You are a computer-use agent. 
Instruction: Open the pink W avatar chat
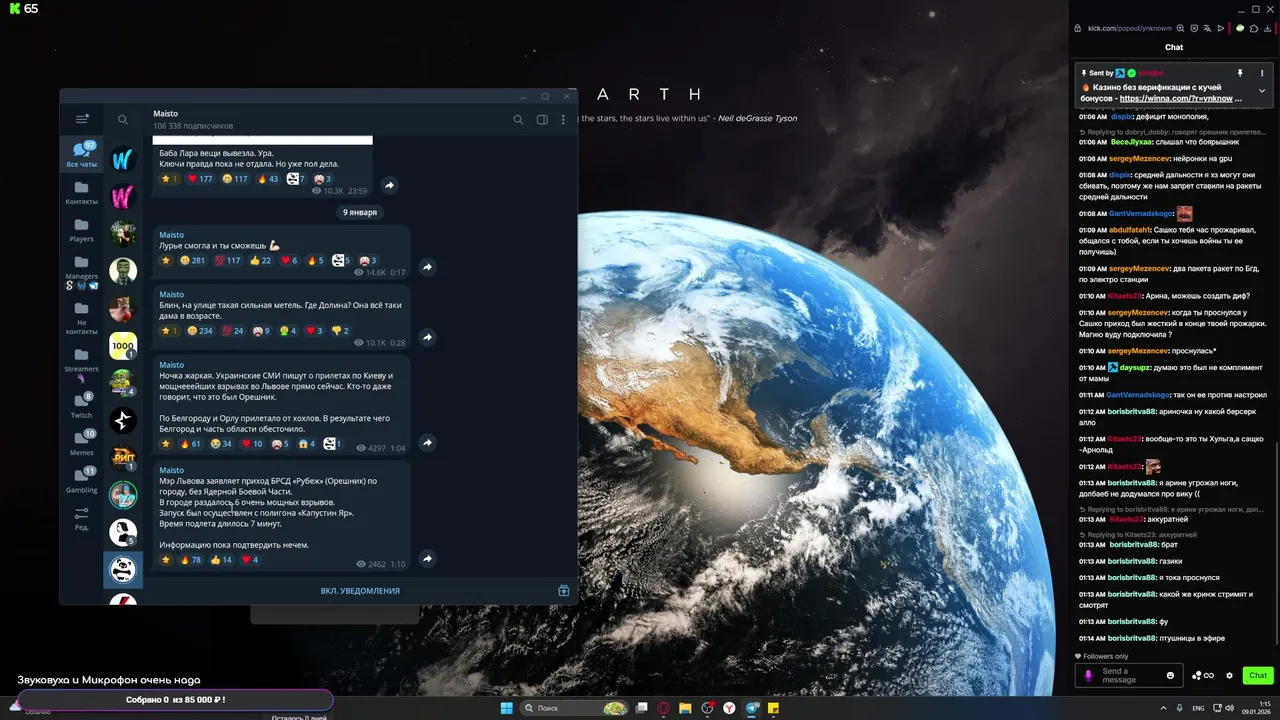123,196
